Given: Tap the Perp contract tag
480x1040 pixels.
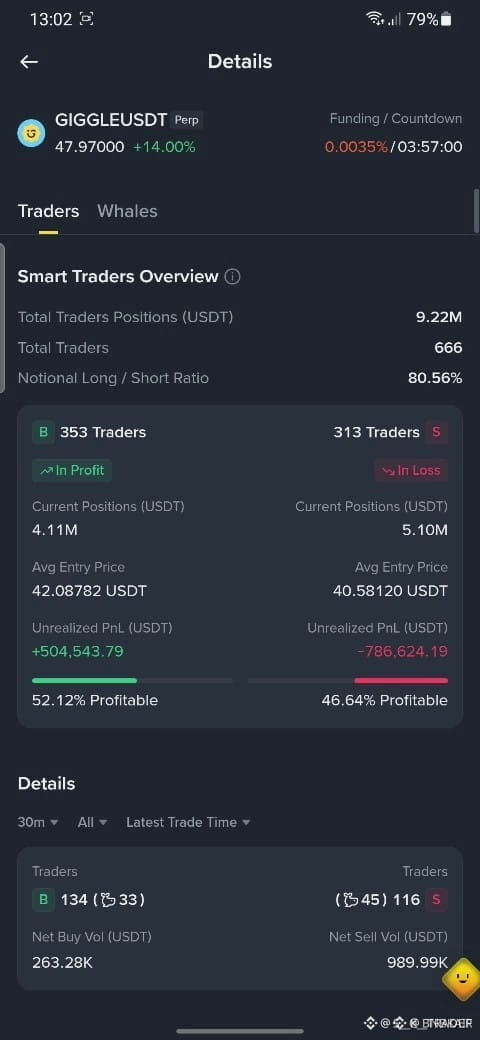Looking at the screenshot, I should pos(186,121).
